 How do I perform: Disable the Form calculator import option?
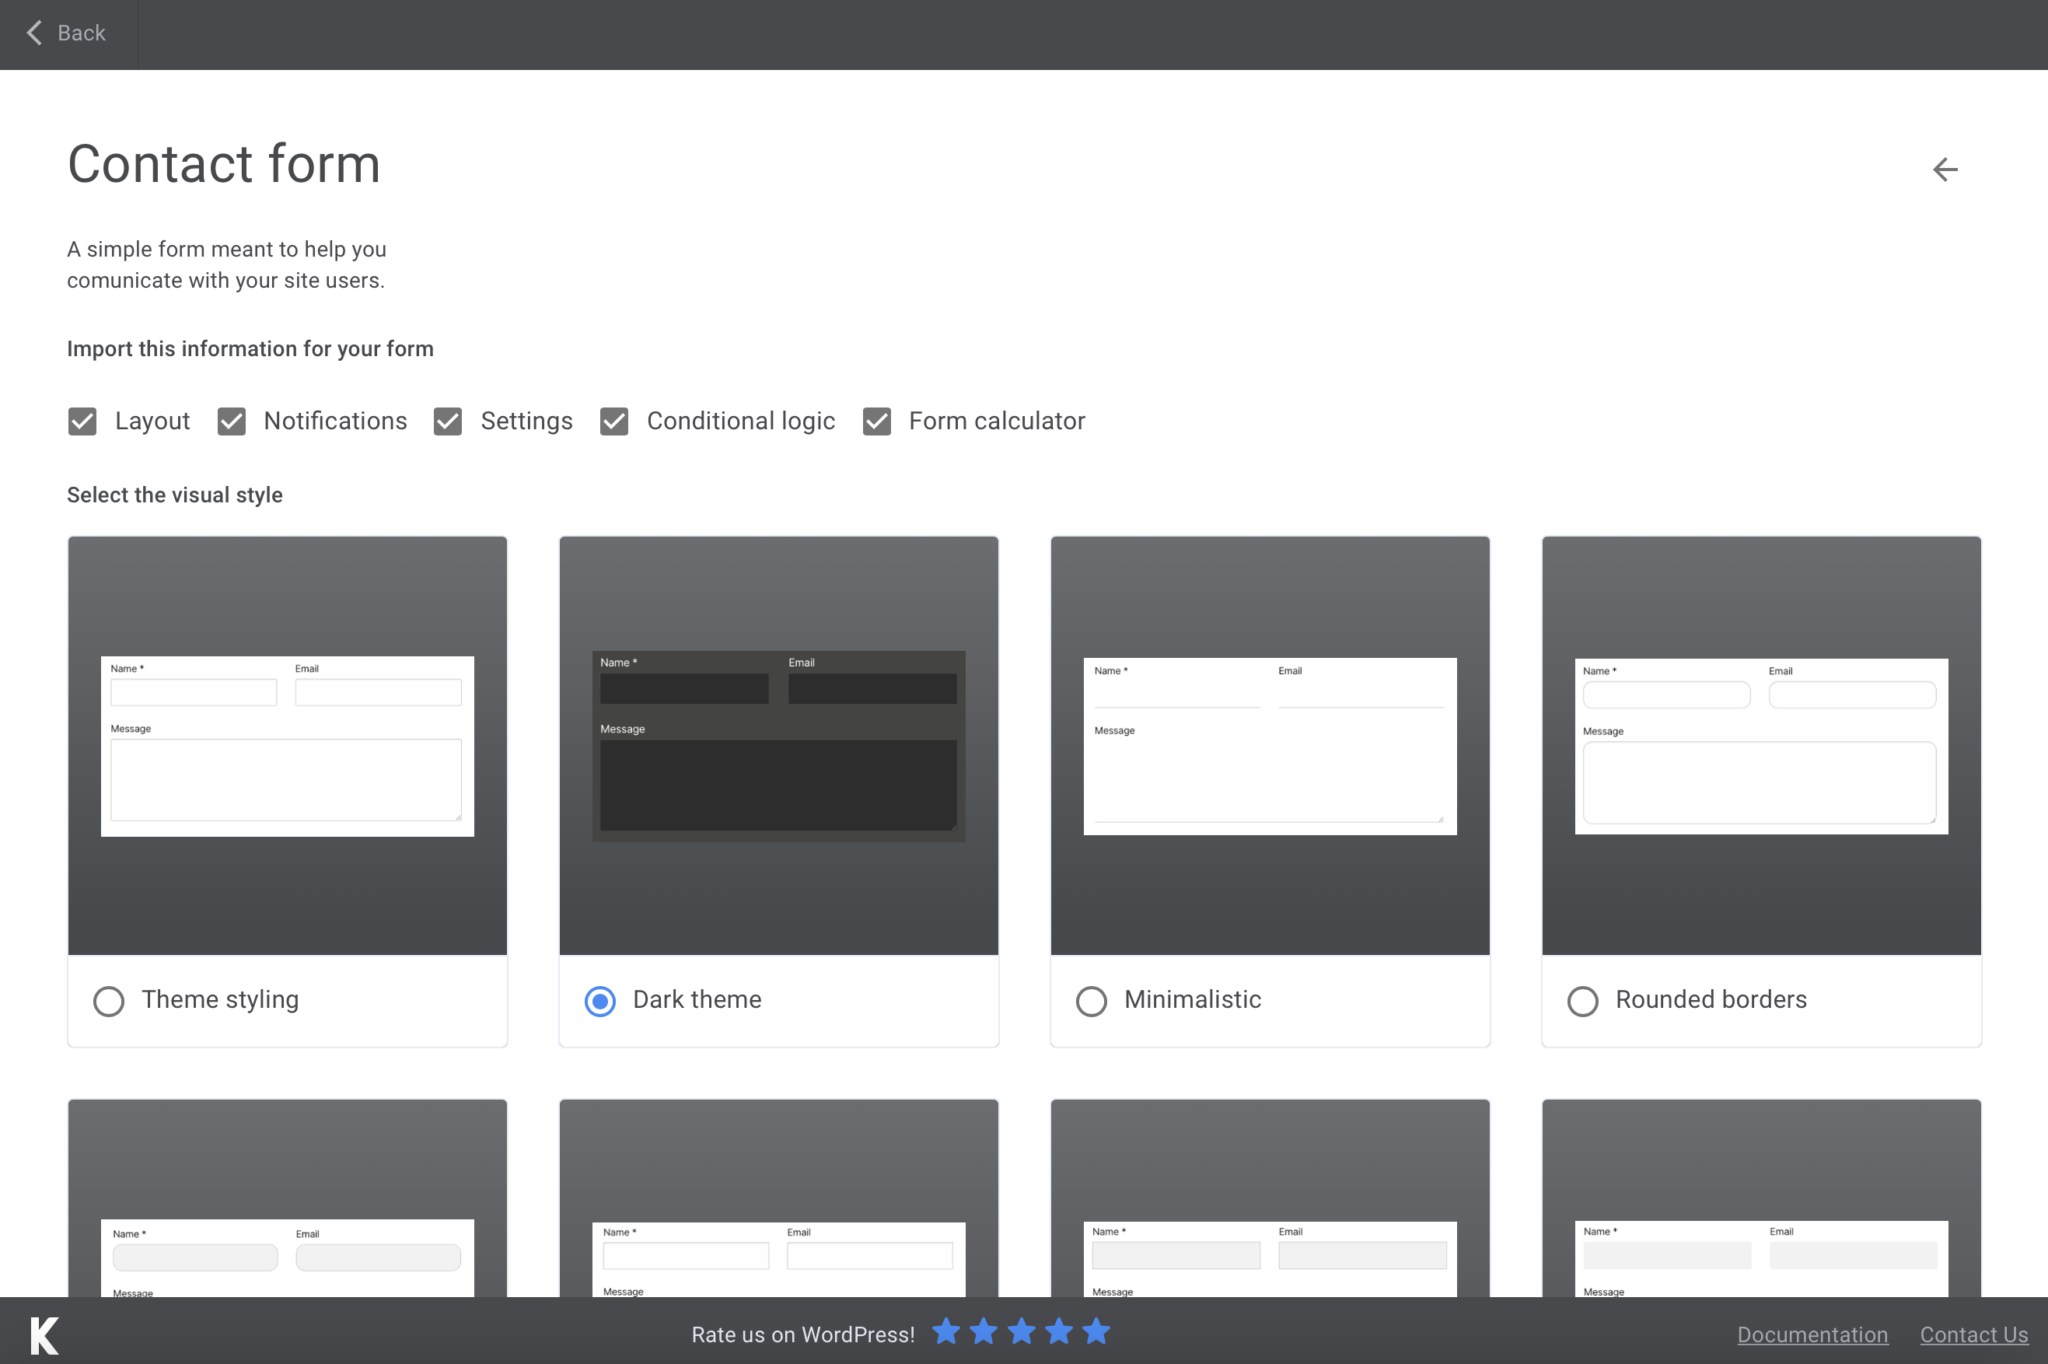pos(876,421)
